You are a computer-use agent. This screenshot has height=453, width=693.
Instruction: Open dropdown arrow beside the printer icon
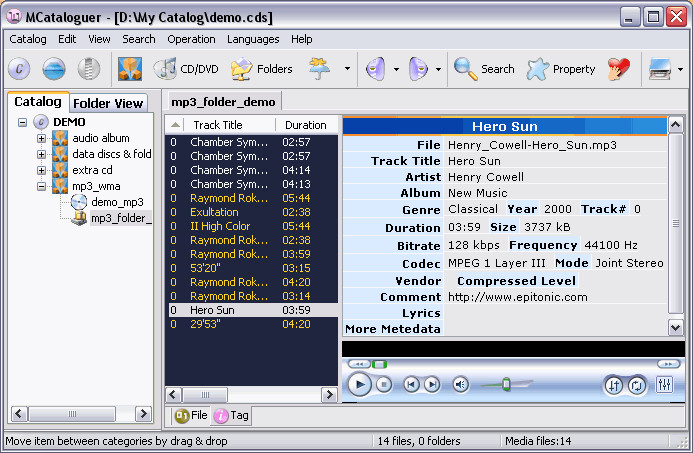tap(680, 69)
